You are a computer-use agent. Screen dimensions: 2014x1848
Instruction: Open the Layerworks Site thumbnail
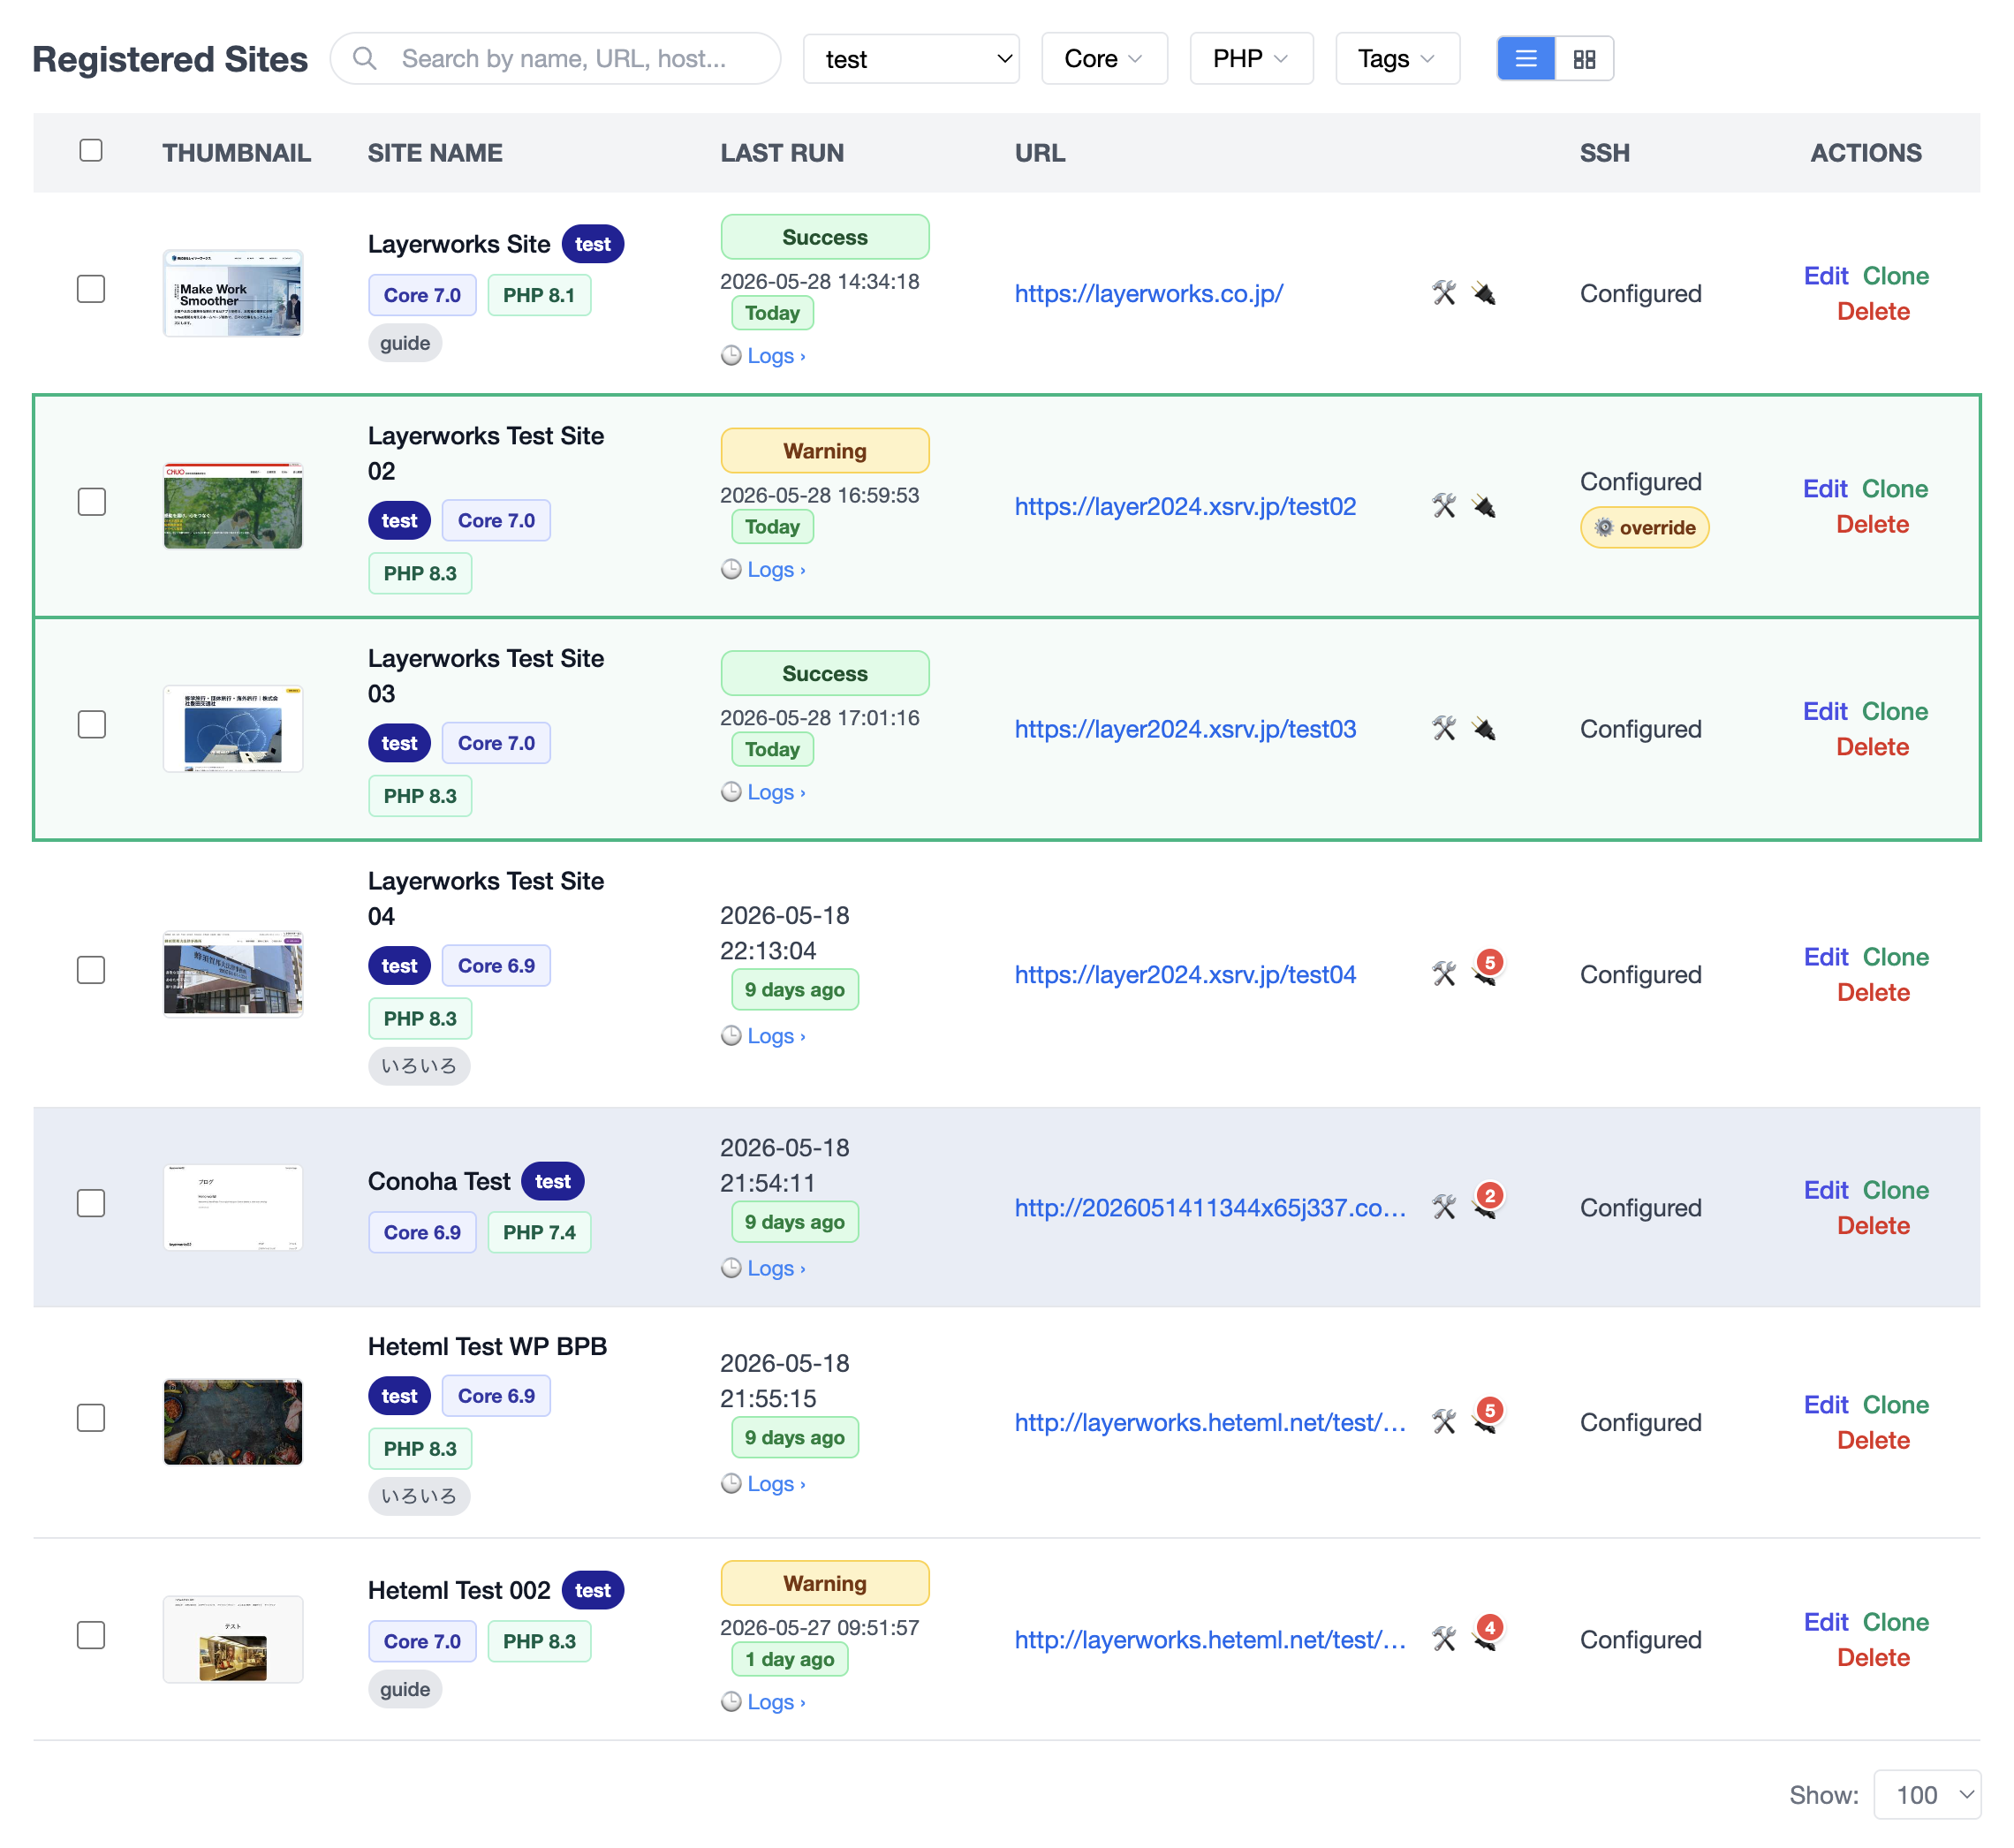click(233, 293)
